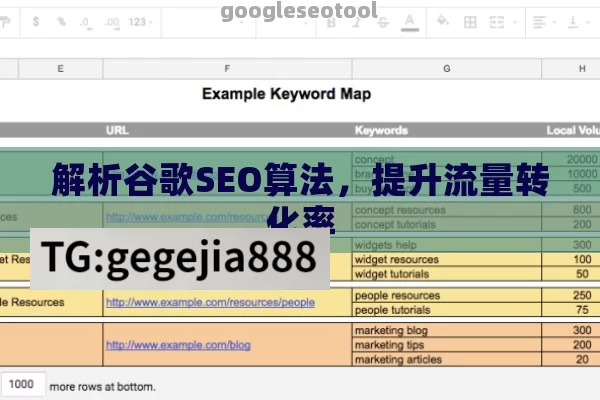Open the merge cells dropdown arrow
The image size is (600, 400).
pyautogui.click(x=515, y=22)
